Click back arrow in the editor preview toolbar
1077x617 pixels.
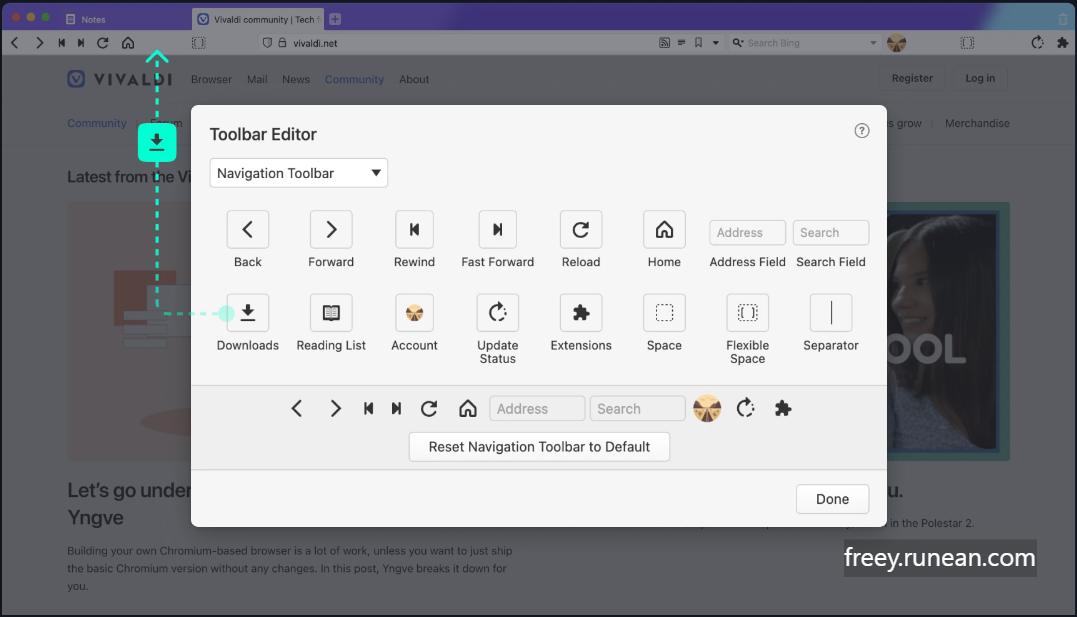(x=297, y=409)
